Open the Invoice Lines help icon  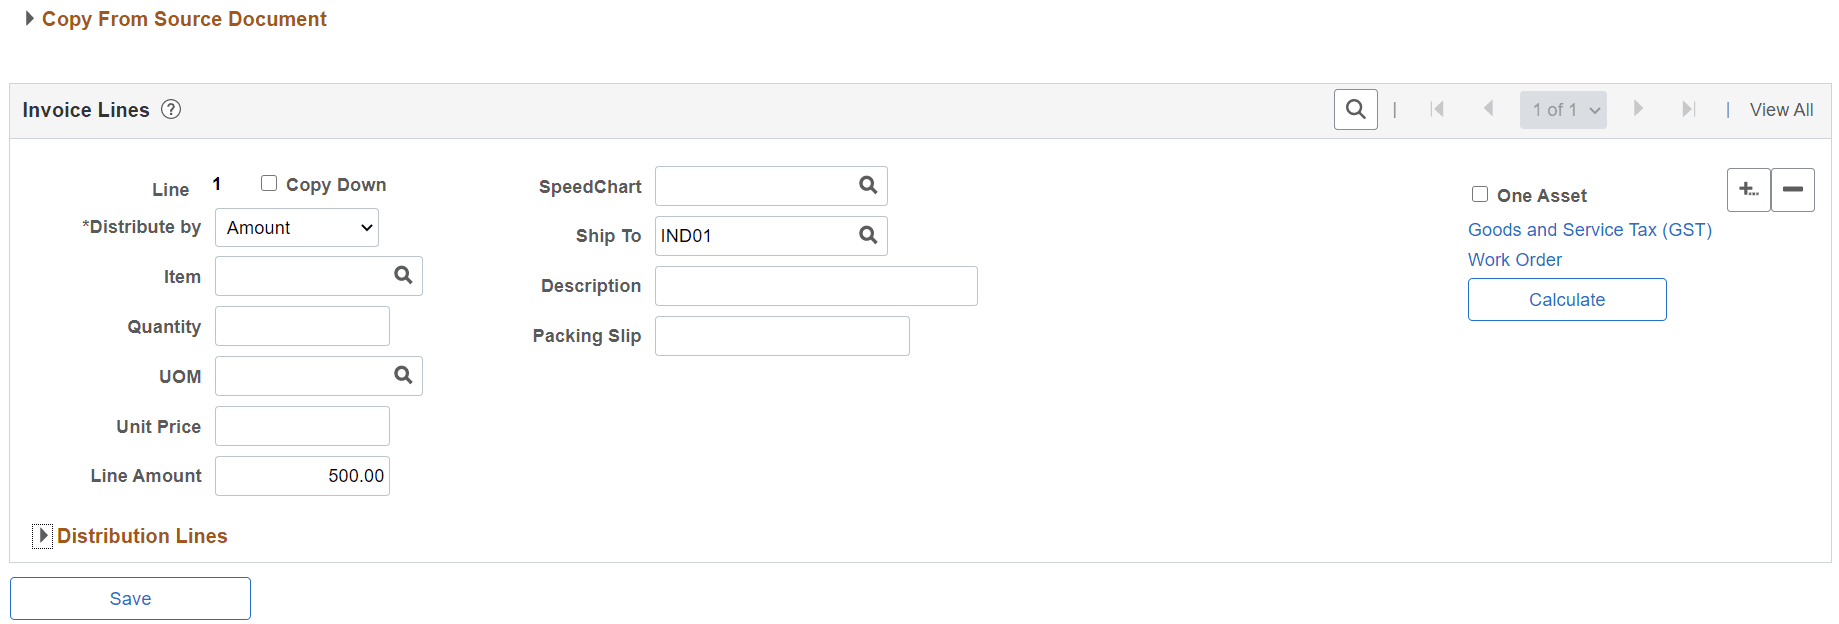(x=171, y=110)
